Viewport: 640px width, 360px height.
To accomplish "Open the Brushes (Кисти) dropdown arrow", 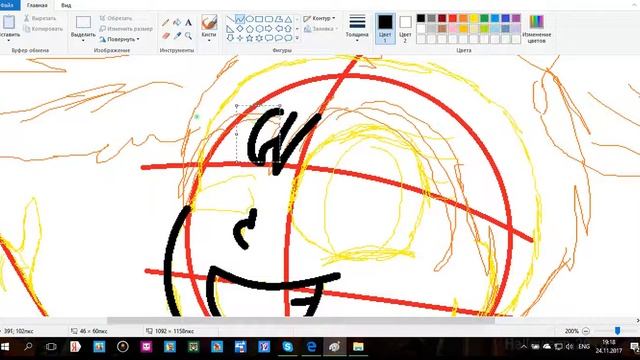I will (209, 41).
